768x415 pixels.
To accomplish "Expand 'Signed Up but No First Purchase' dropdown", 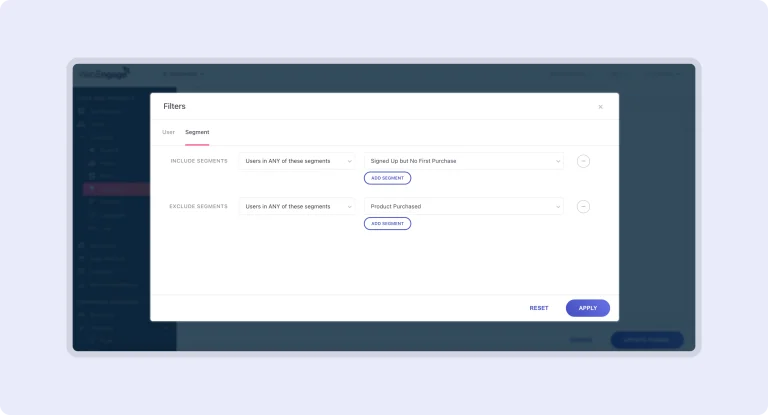I will [x=463, y=161].
